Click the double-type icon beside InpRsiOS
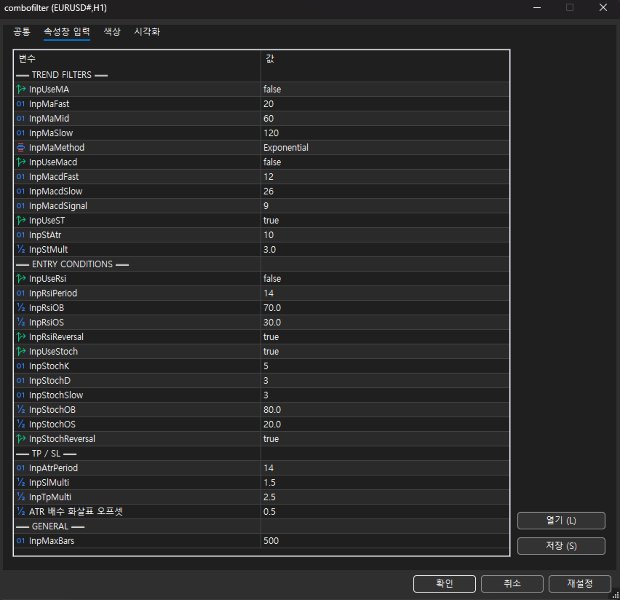 click(x=21, y=322)
